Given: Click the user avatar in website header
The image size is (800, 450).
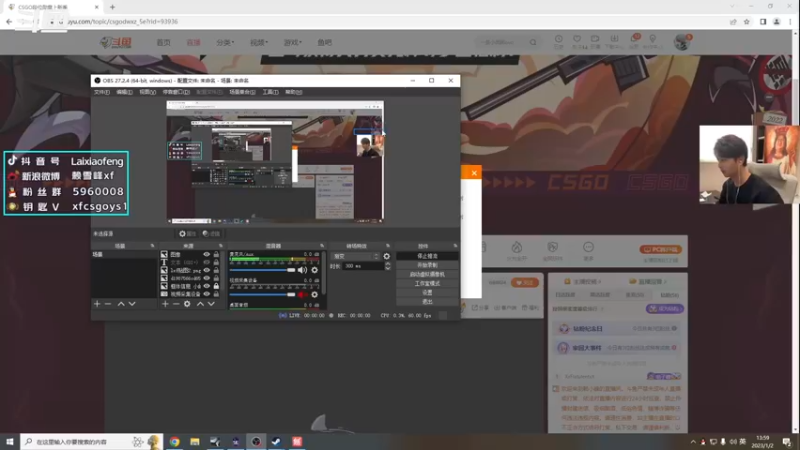Looking at the screenshot, I should pyautogui.click(x=681, y=43).
